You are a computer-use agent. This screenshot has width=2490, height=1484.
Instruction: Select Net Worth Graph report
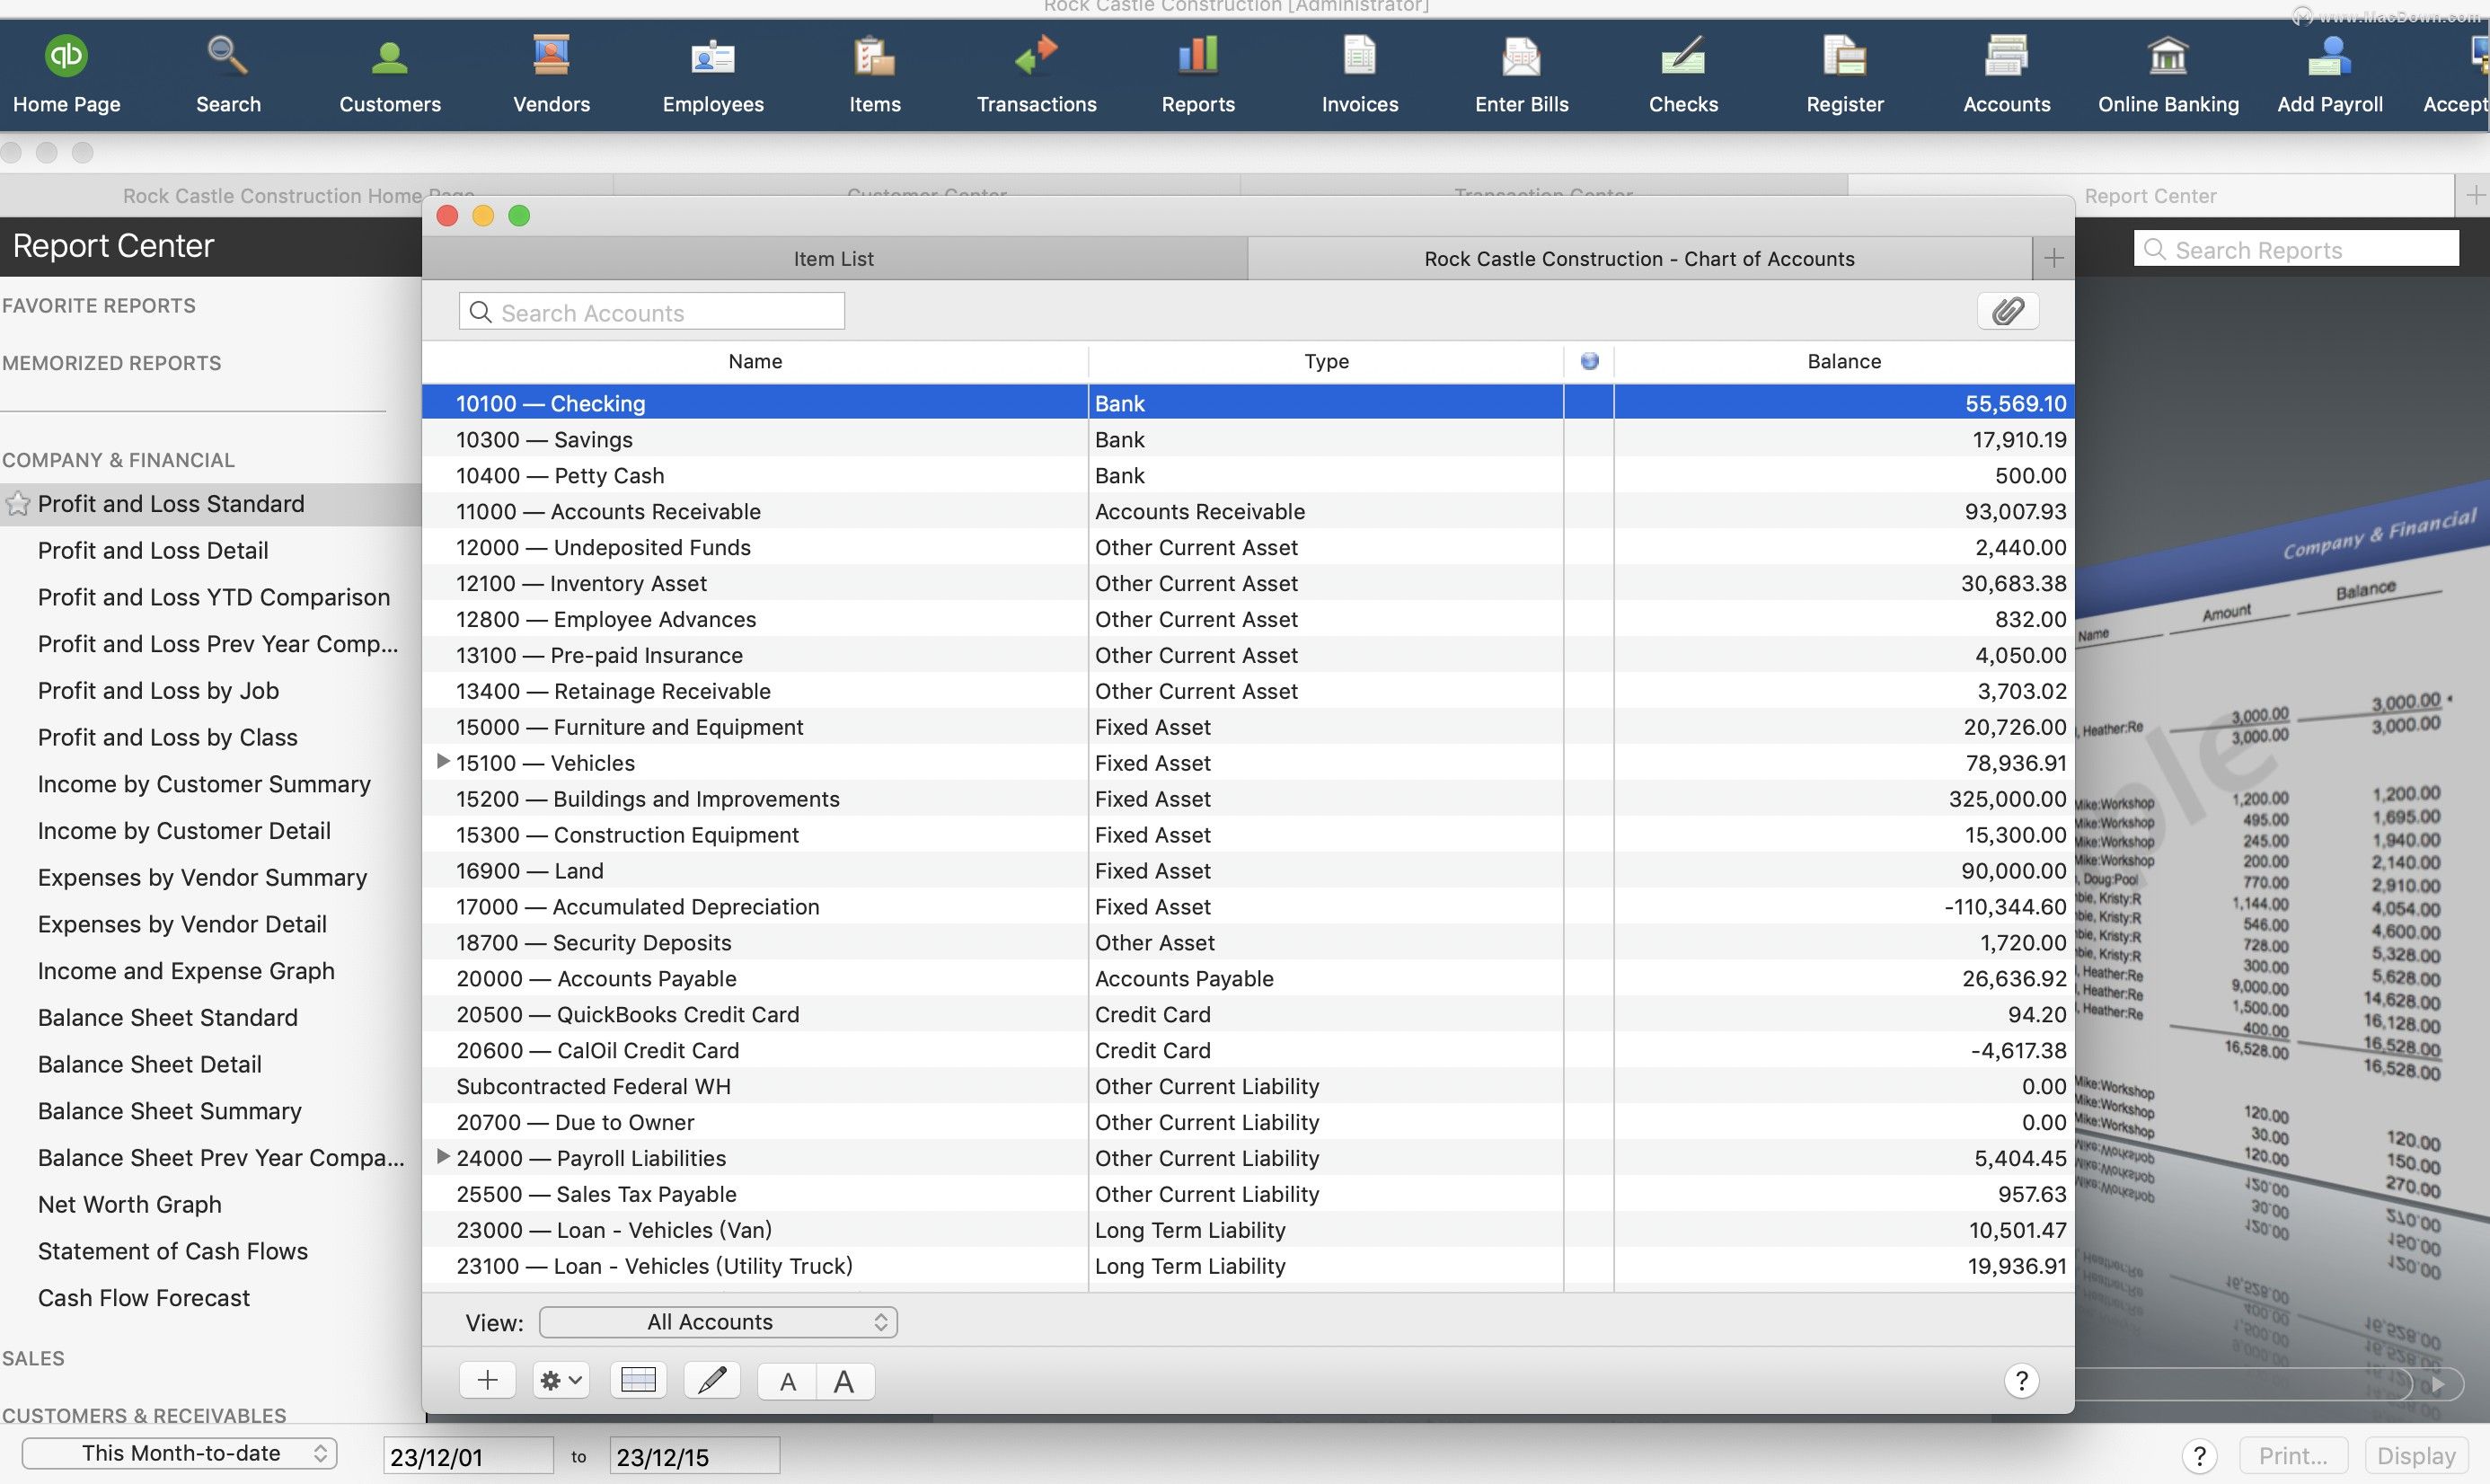click(x=130, y=1204)
